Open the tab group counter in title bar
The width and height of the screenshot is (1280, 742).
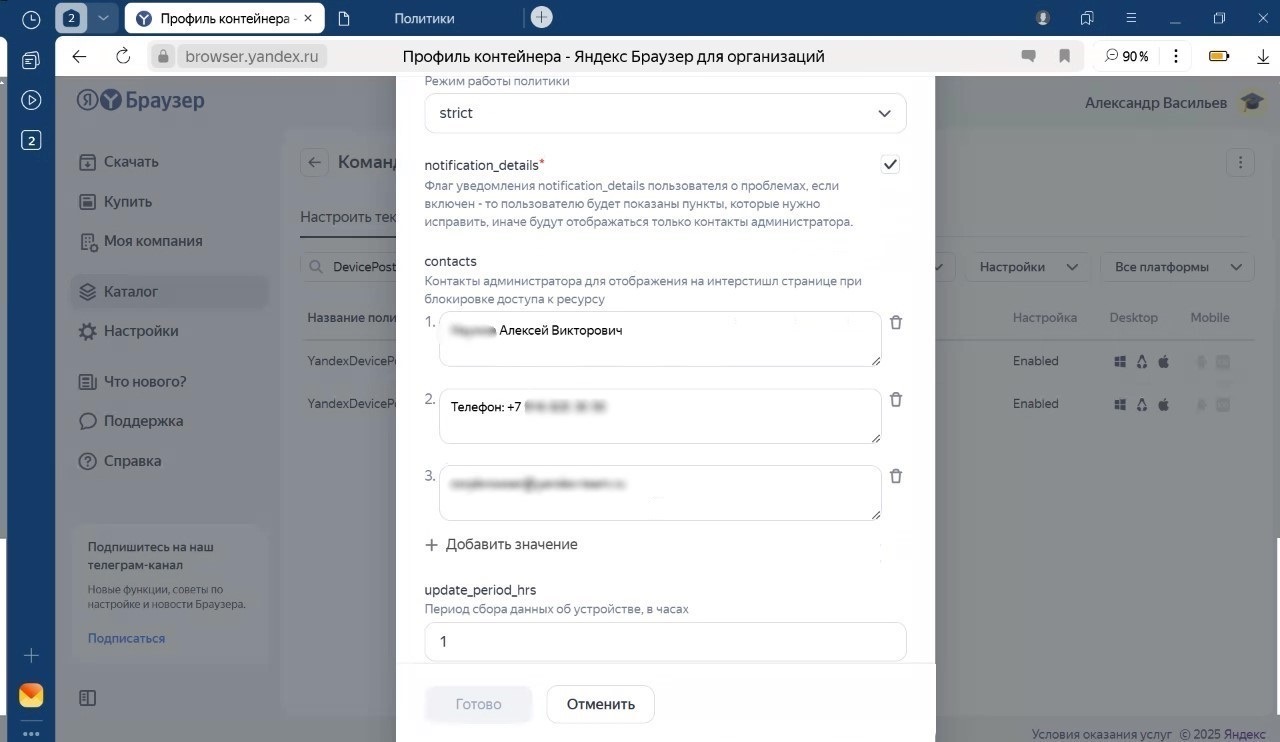tap(71, 18)
